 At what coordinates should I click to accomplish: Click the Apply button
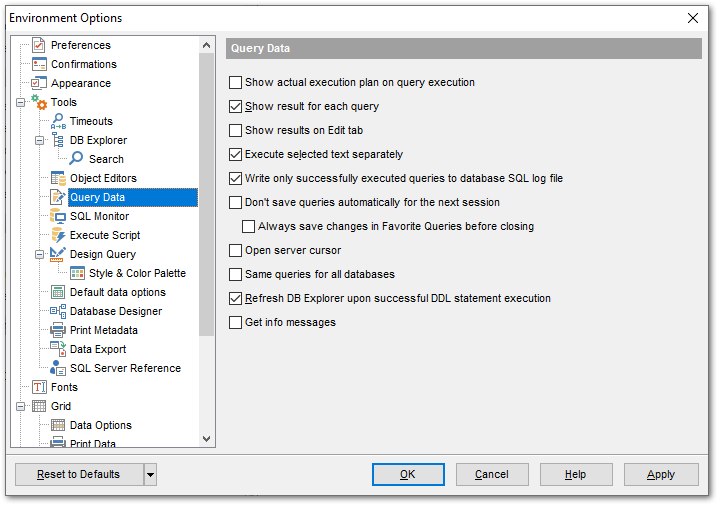pos(661,474)
